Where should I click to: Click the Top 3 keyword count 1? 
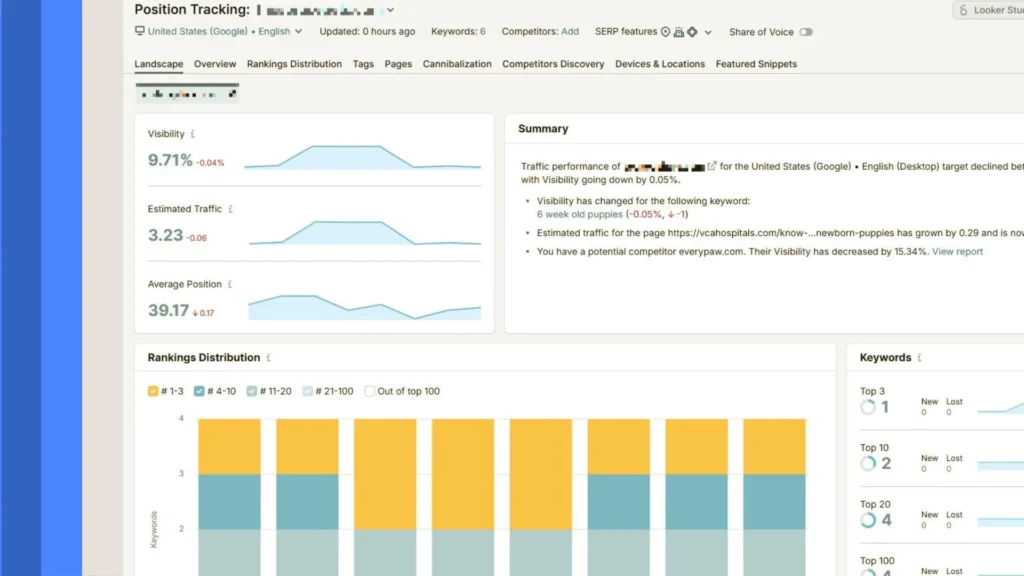click(x=885, y=407)
